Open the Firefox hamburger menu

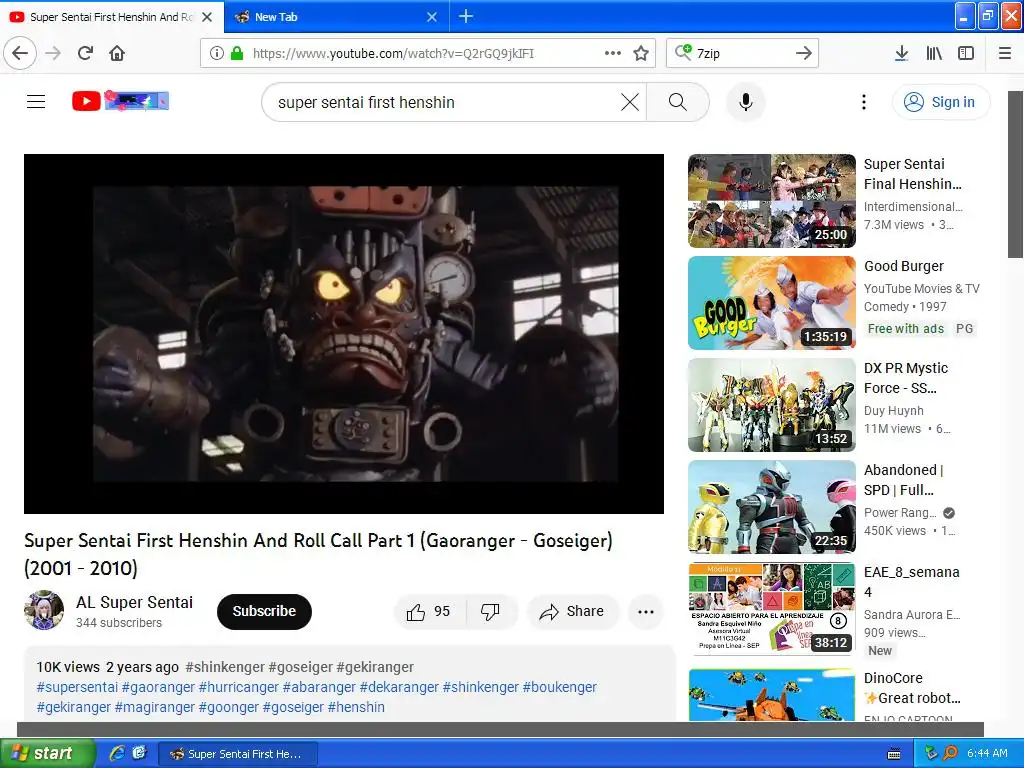pyautogui.click(x=1005, y=53)
